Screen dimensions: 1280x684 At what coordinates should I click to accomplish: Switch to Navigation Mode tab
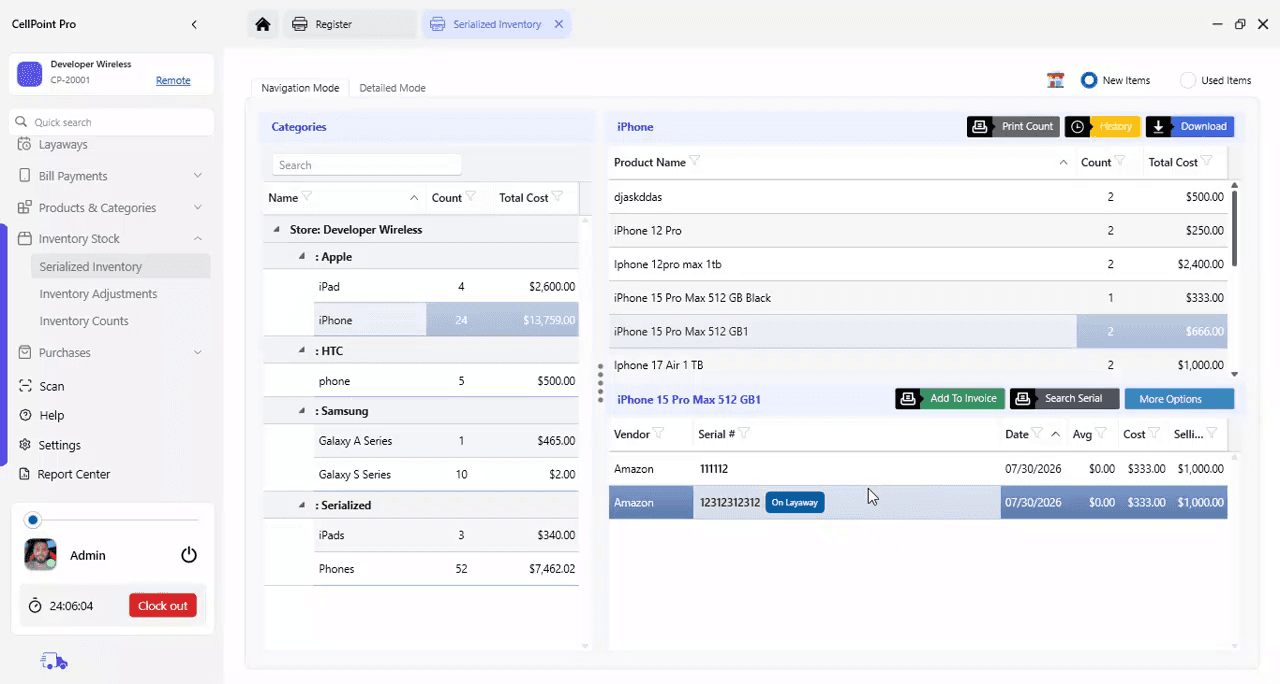click(300, 88)
